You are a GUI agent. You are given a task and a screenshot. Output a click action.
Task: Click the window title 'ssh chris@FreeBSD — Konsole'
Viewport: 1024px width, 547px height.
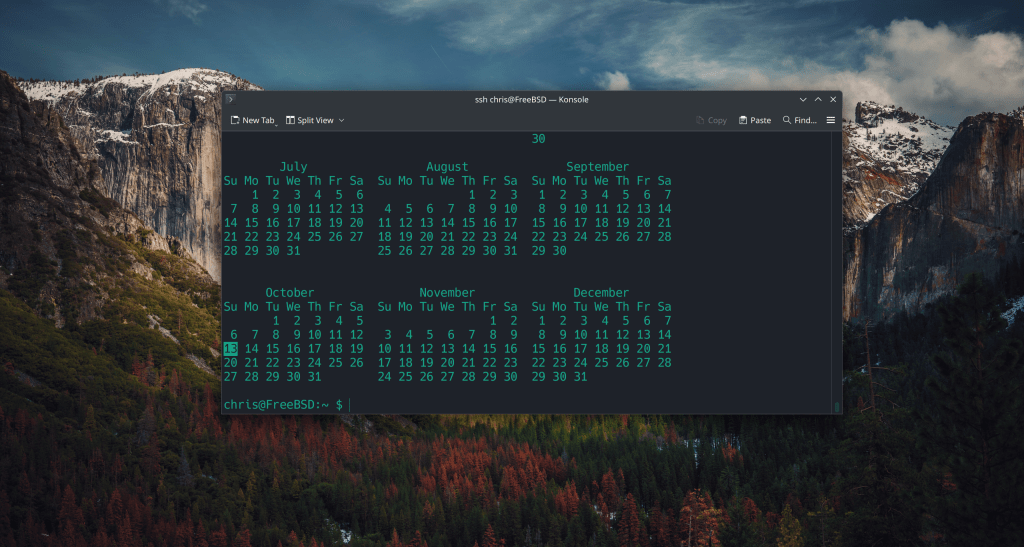[531, 100]
